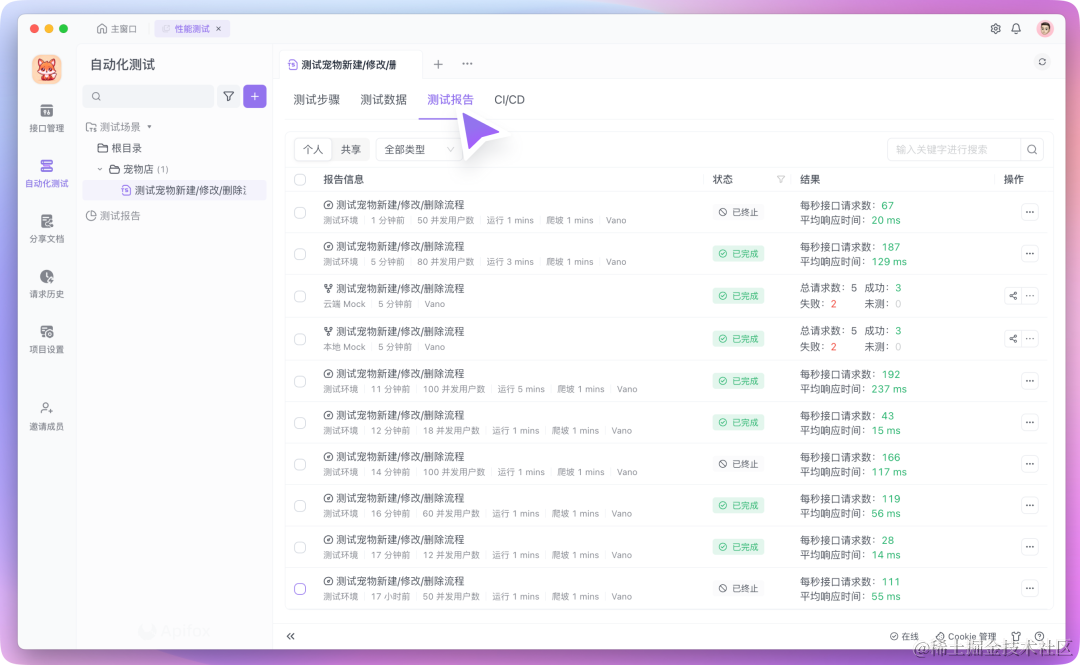
Task: Open more actions for the 187 requests report
Action: point(1030,254)
